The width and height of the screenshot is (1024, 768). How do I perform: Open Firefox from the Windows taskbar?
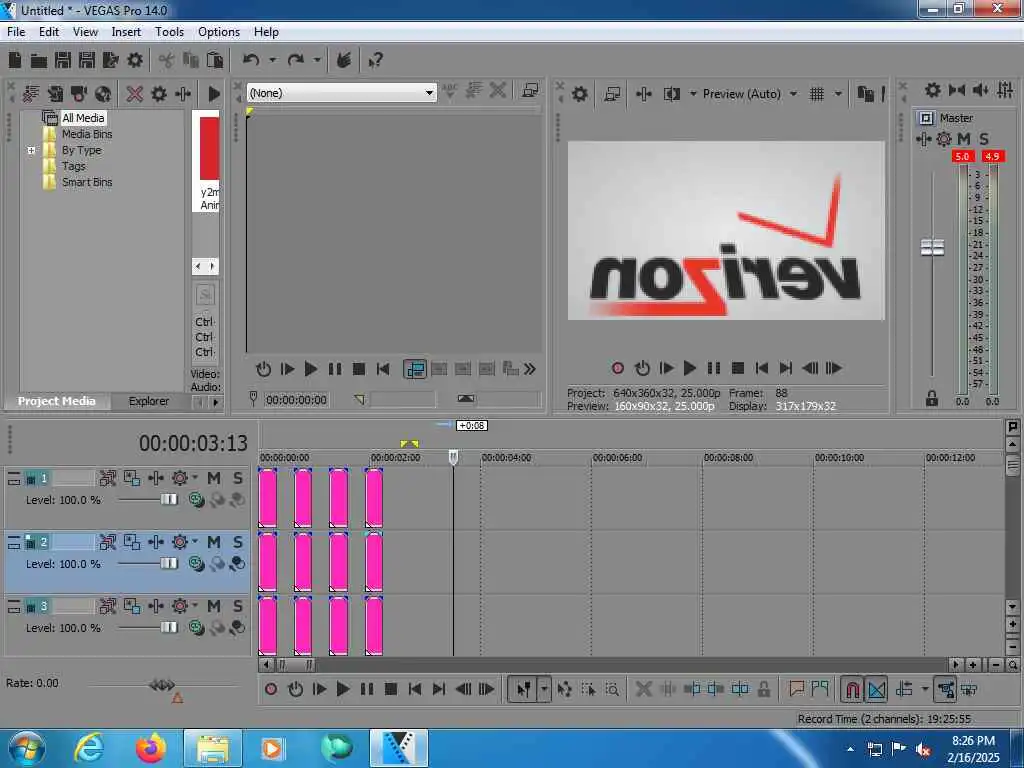pos(150,748)
